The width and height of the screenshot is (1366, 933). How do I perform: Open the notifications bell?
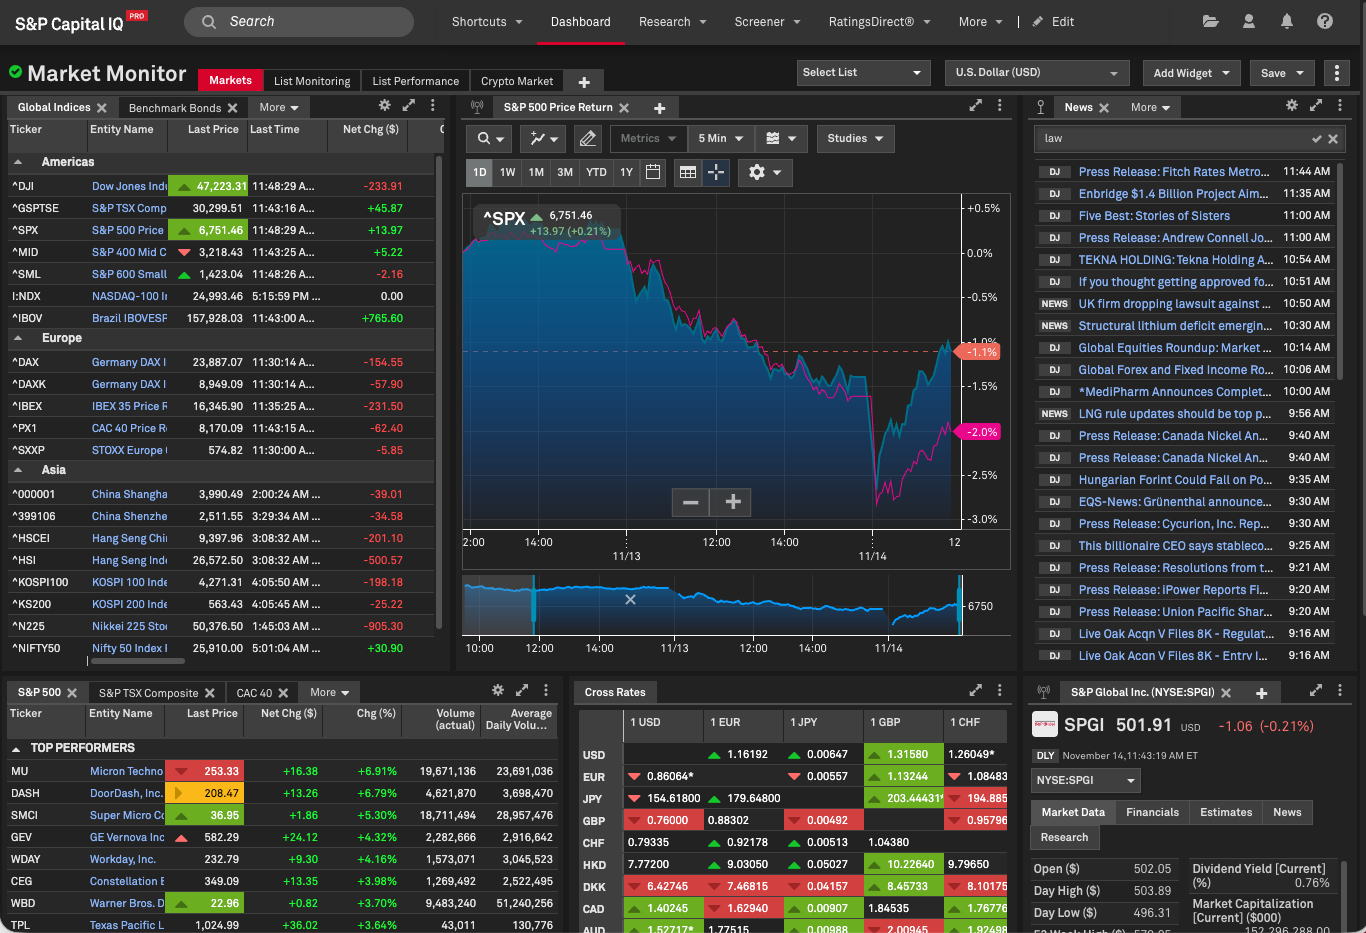pos(1287,21)
